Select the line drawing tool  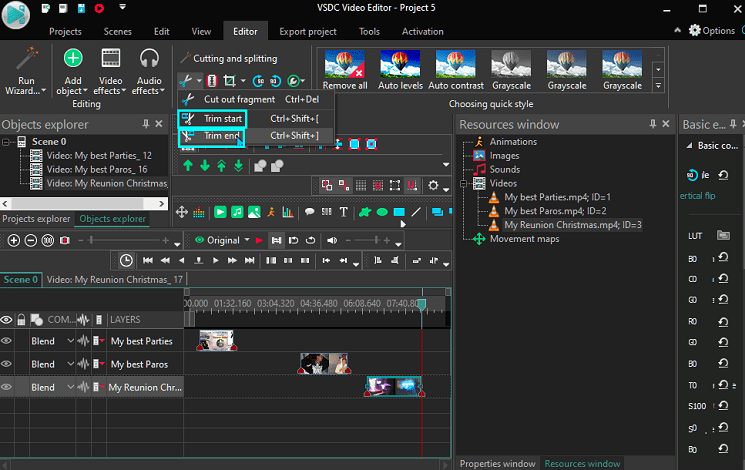416,212
